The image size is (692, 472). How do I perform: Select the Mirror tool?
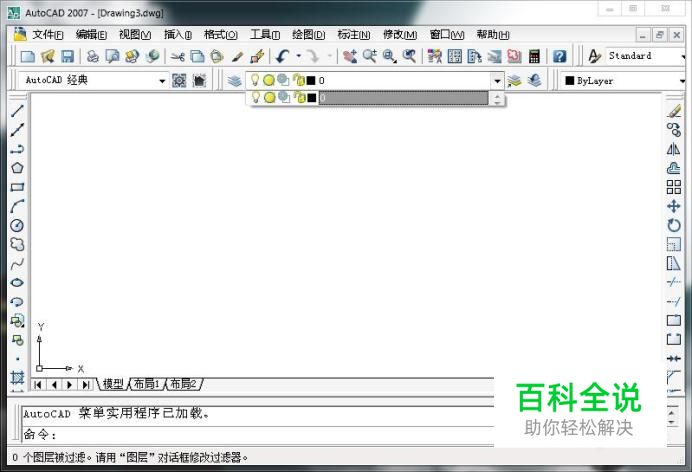point(673,149)
